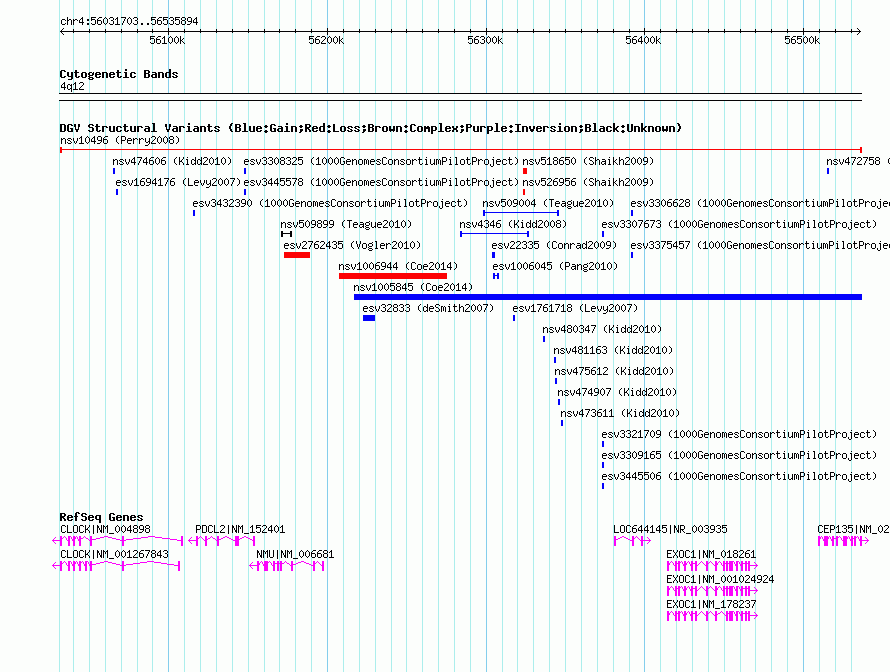Open esv32833 (deSmith2007) label
The width and height of the screenshot is (890, 672).
pyautogui.click(x=429, y=308)
